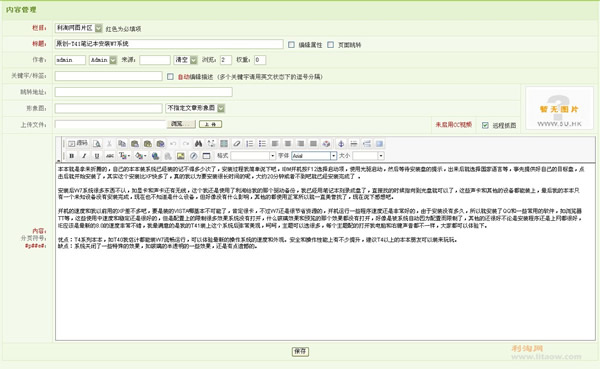Click the Remove Format eraser icon
The height and width of the screenshot is (369, 600).
click(x=237, y=144)
